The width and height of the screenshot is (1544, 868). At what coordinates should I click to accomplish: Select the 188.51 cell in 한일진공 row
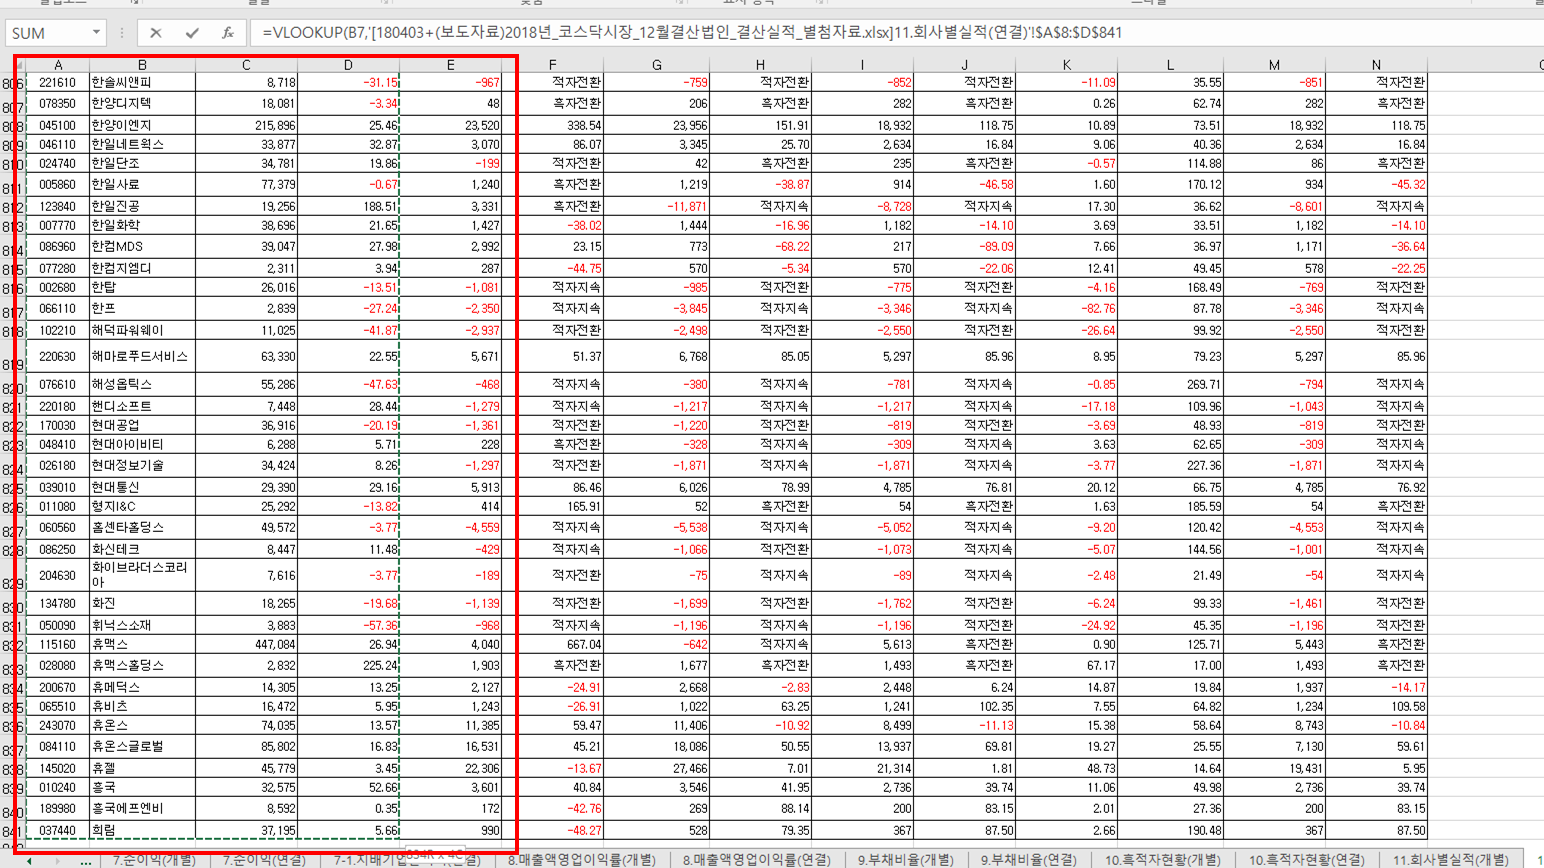pyautogui.click(x=348, y=206)
